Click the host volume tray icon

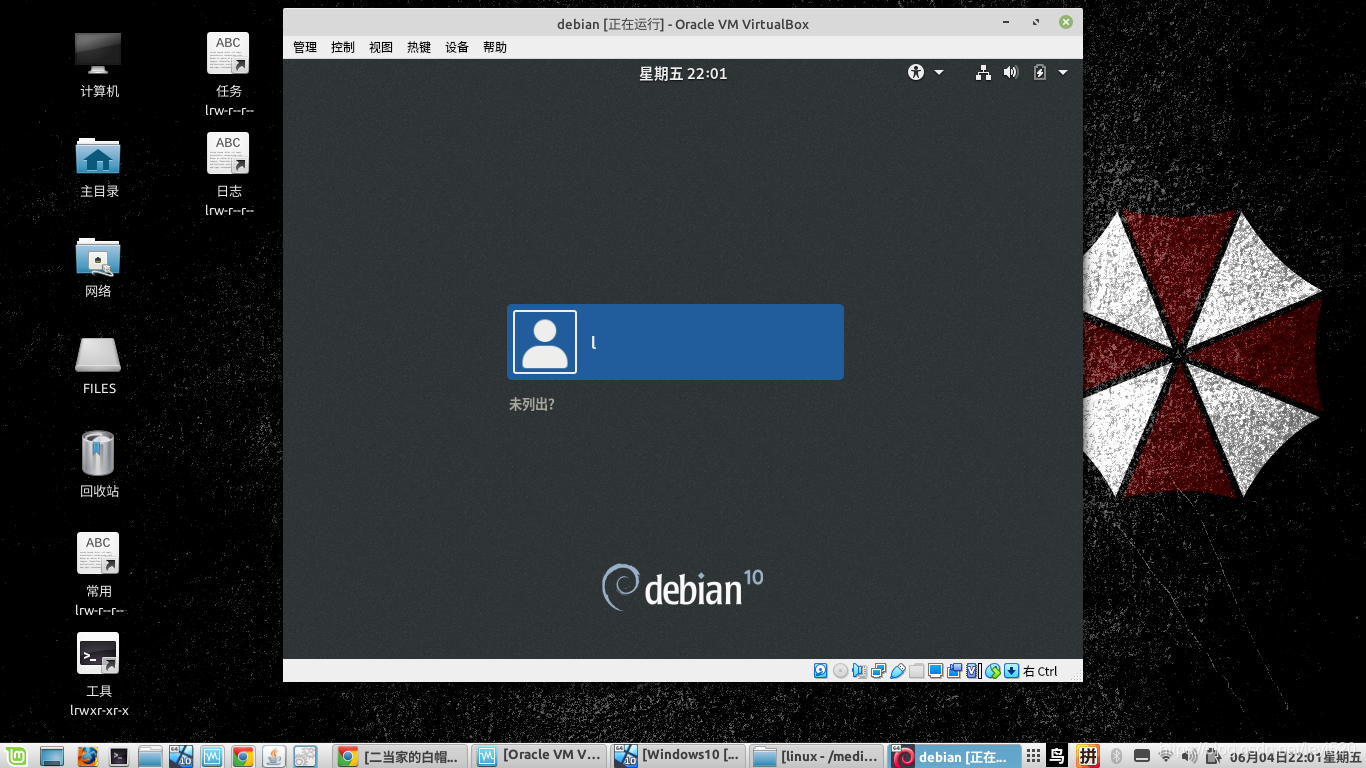[1190, 757]
